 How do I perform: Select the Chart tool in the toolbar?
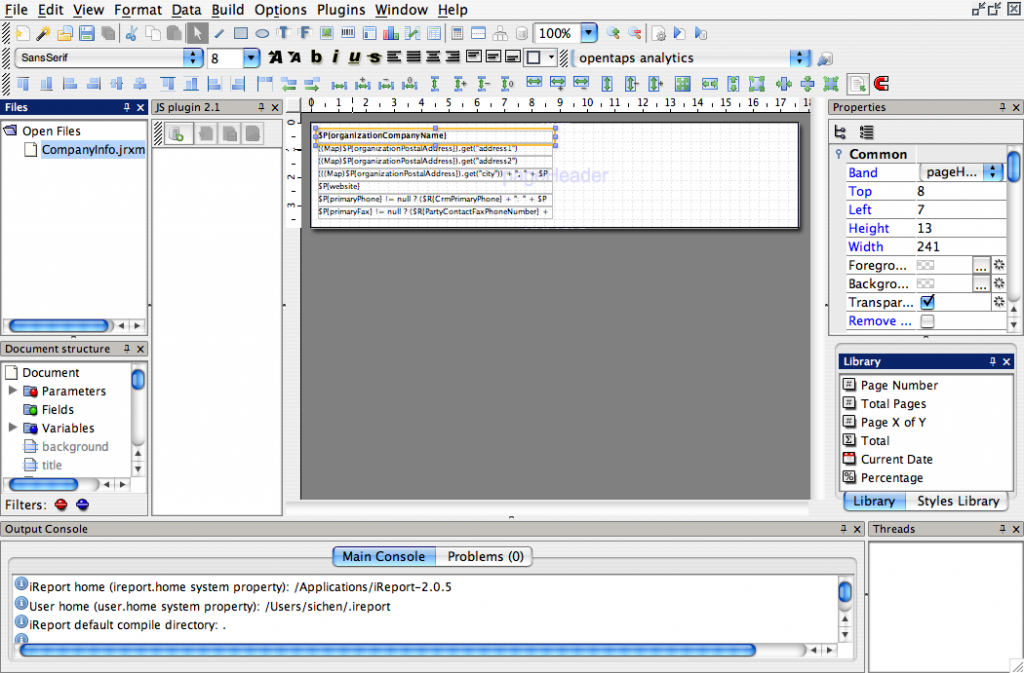[x=388, y=32]
